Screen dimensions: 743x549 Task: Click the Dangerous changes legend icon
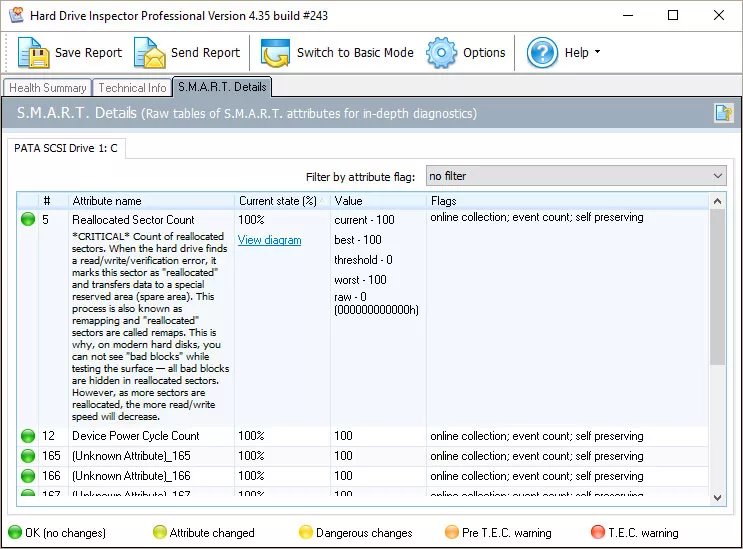coord(306,532)
